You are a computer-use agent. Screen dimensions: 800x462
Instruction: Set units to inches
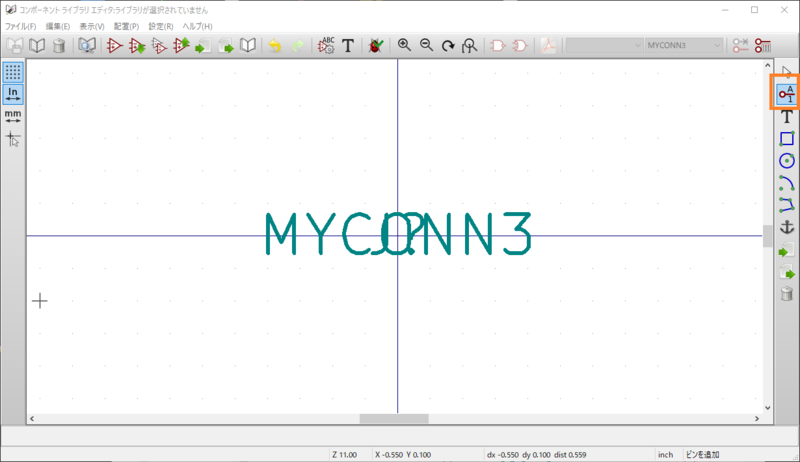point(13,94)
